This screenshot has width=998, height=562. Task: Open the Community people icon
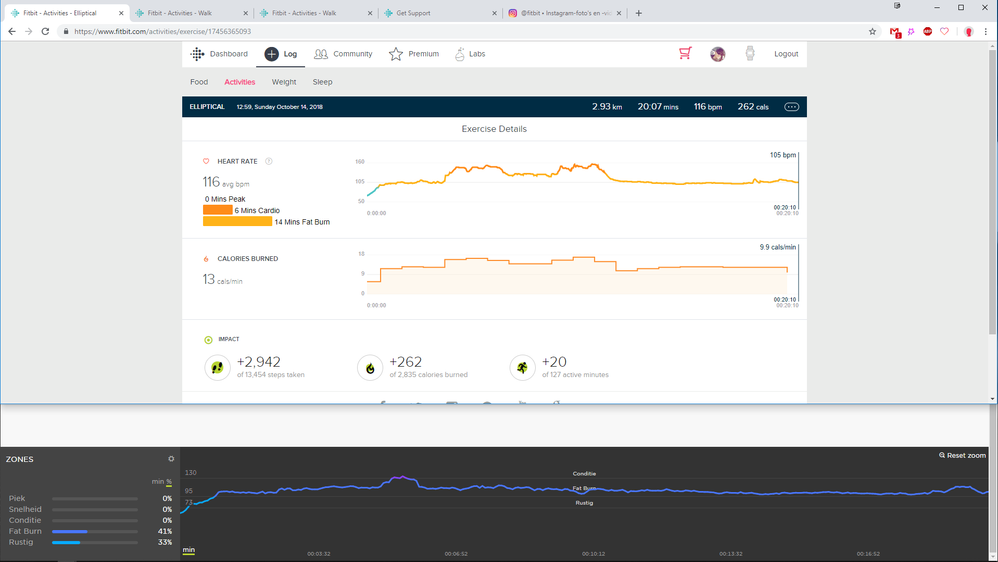(321, 54)
